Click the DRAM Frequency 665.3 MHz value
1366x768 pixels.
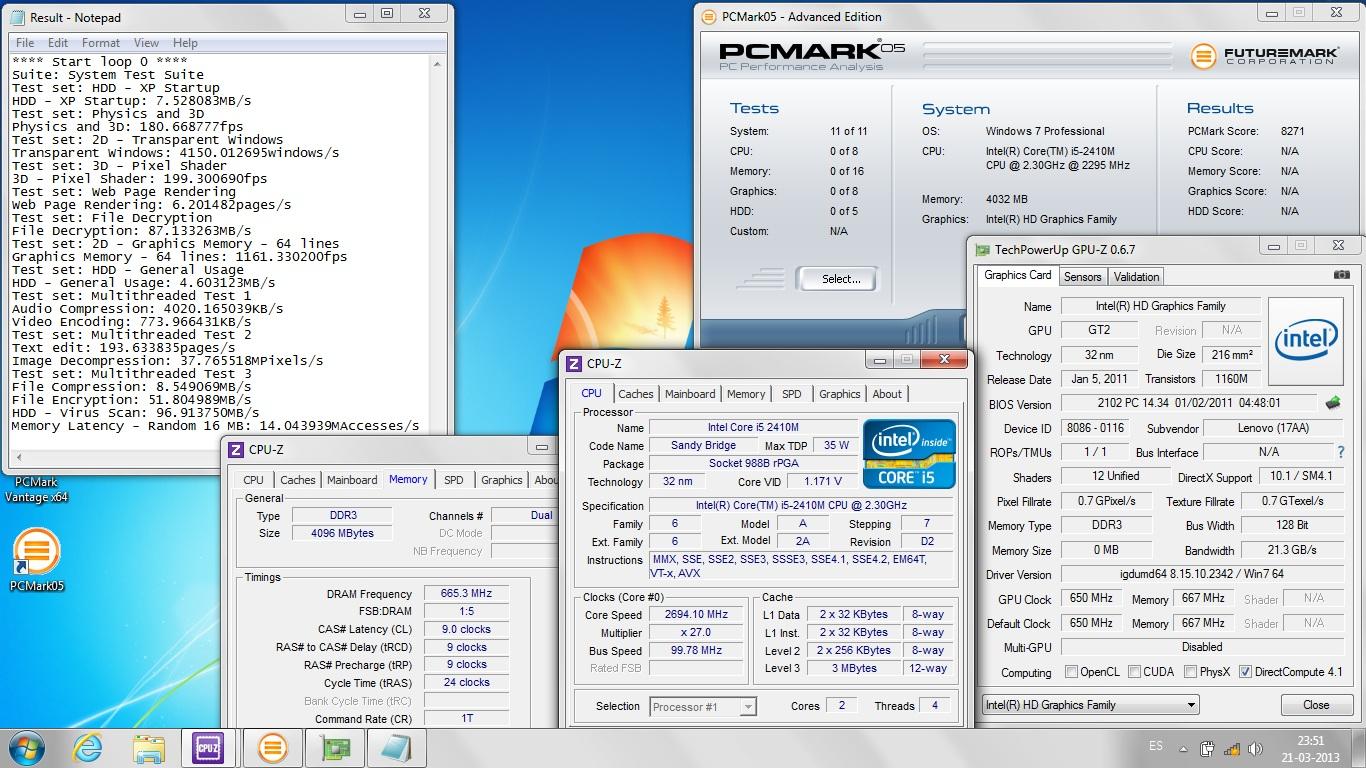click(x=466, y=594)
